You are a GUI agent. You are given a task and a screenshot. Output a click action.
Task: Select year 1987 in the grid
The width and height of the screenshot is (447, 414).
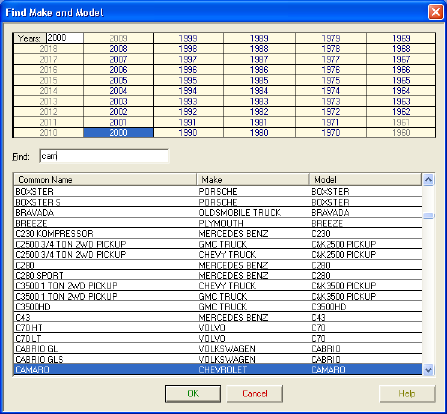click(x=259, y=59)
